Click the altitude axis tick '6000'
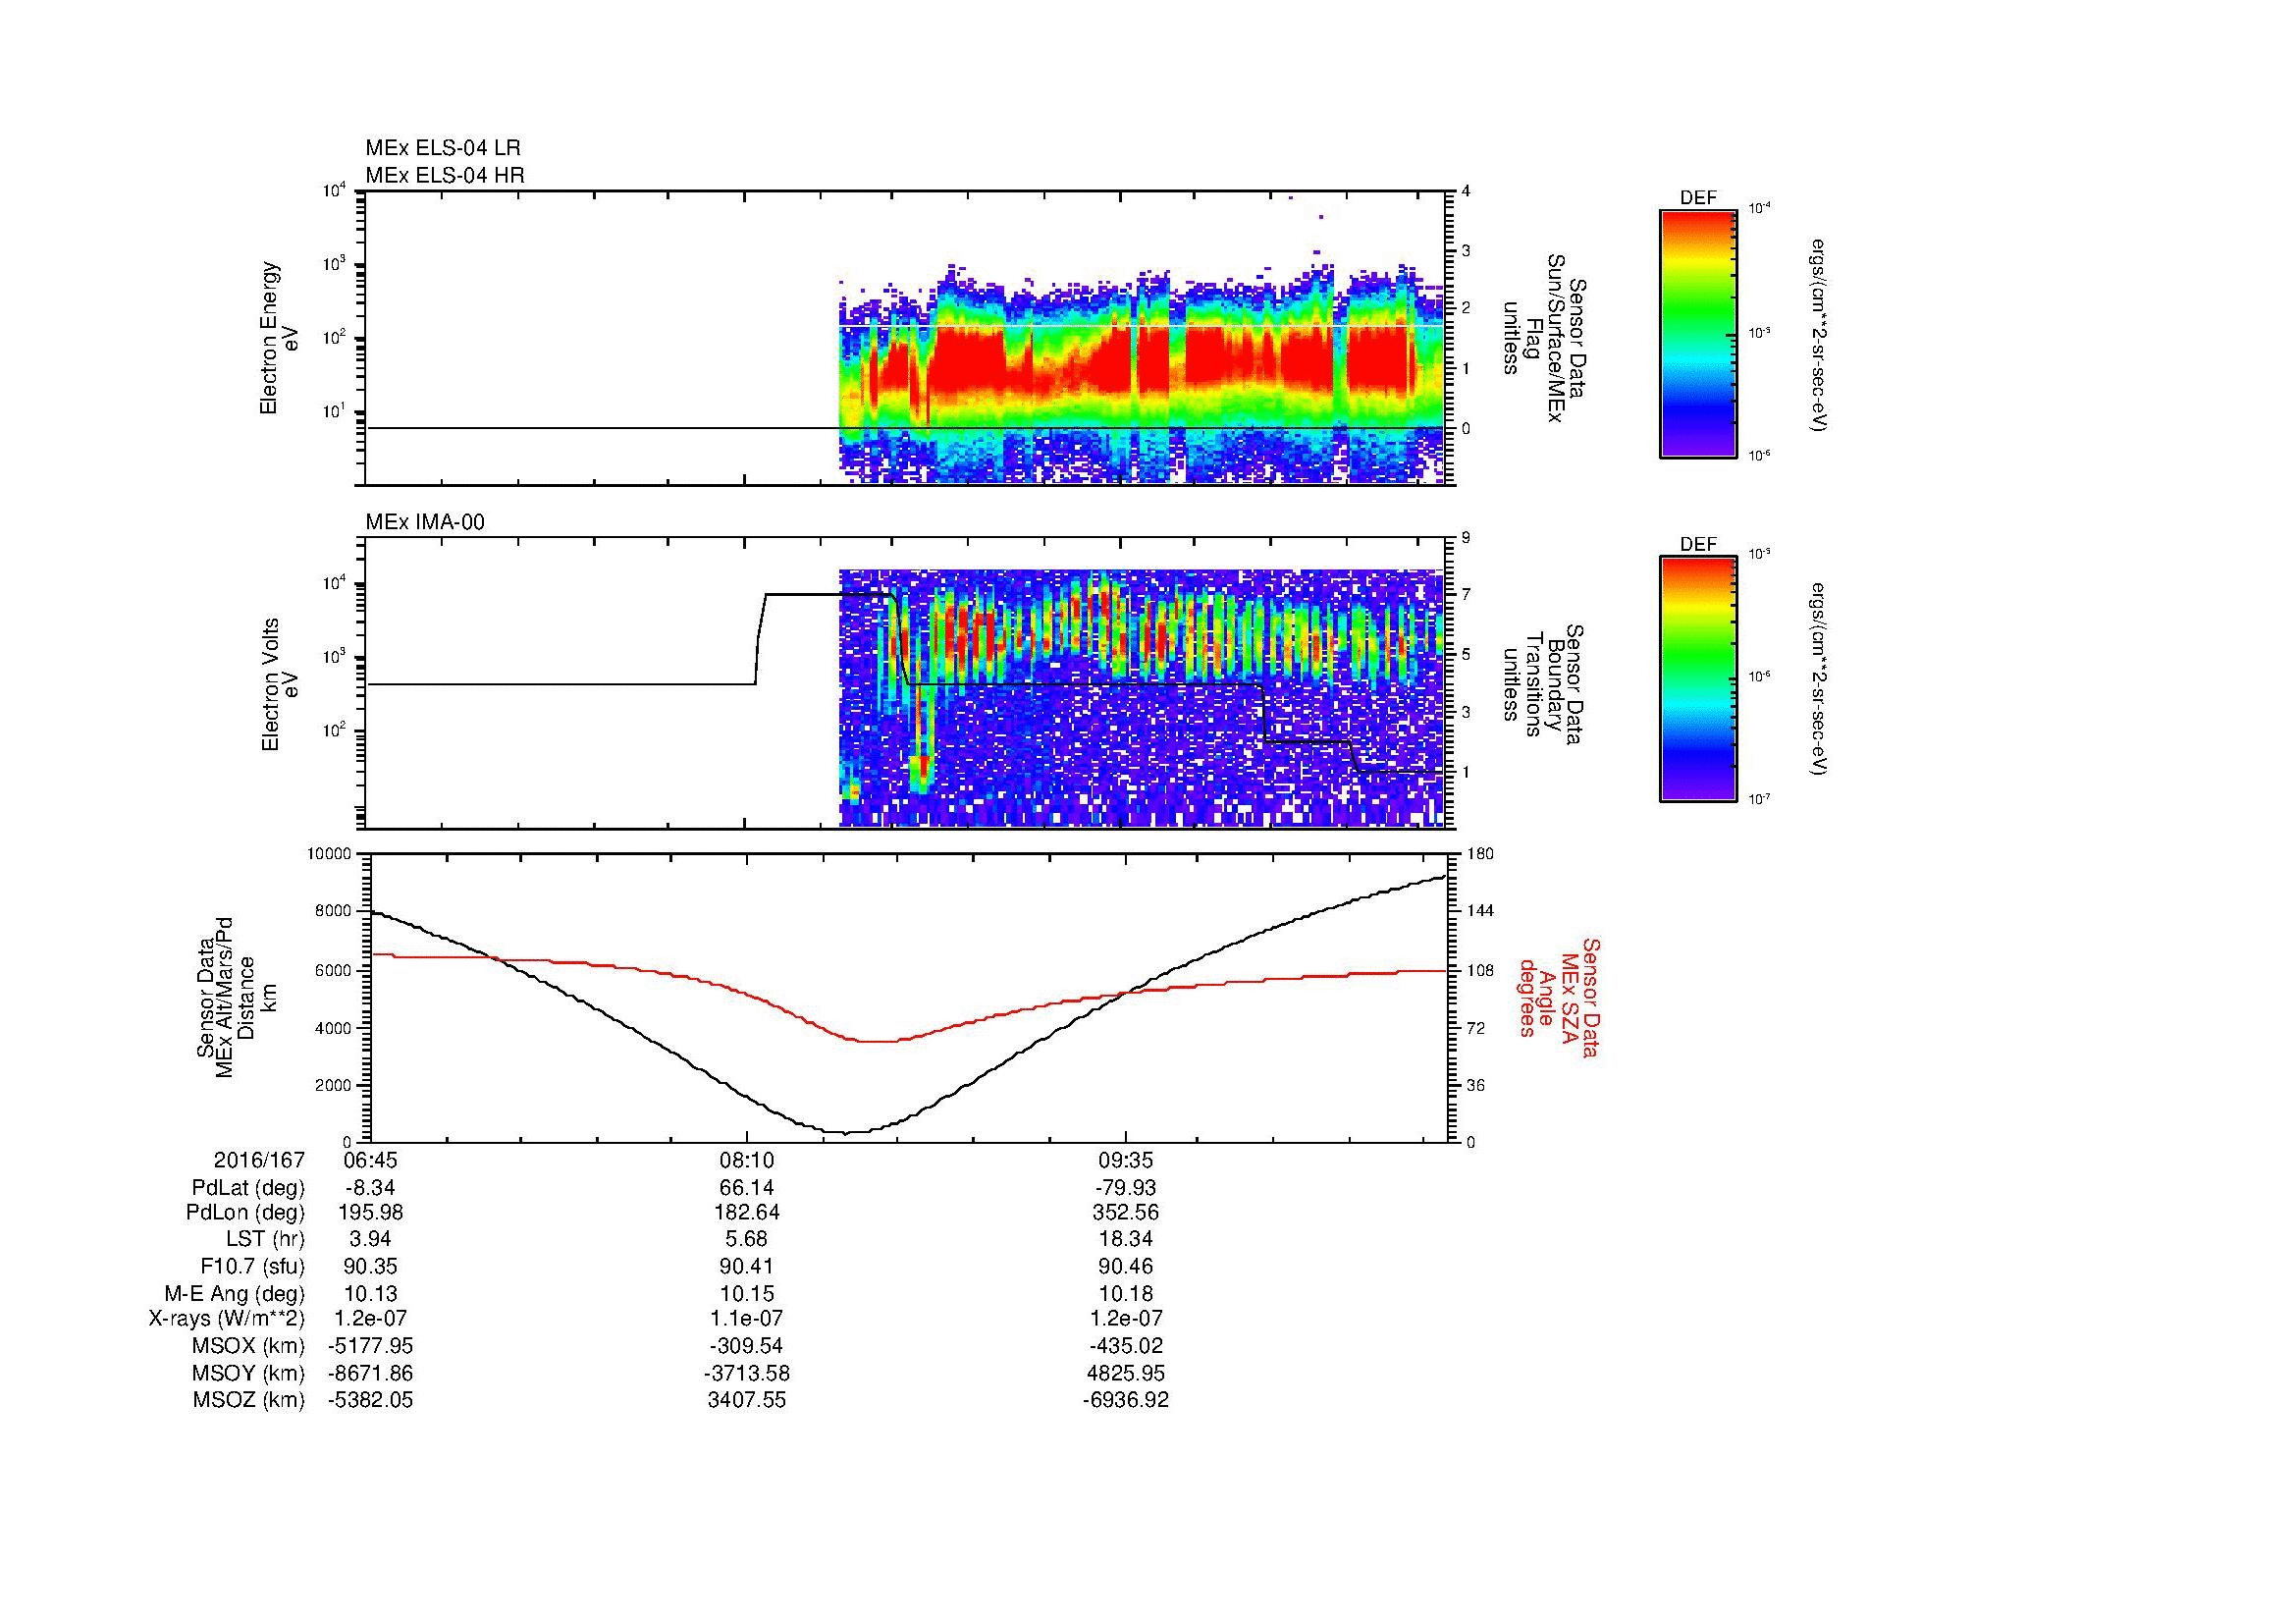This screenshot has height=1623, width=2296. click(335, 970)
